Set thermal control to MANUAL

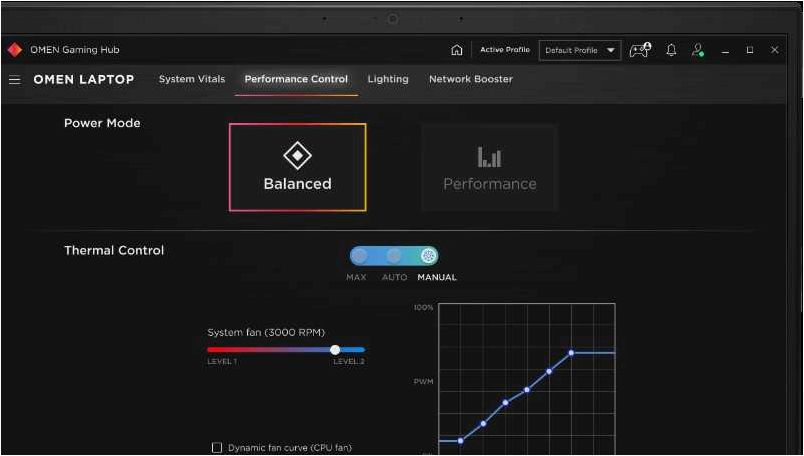[428, 255]
